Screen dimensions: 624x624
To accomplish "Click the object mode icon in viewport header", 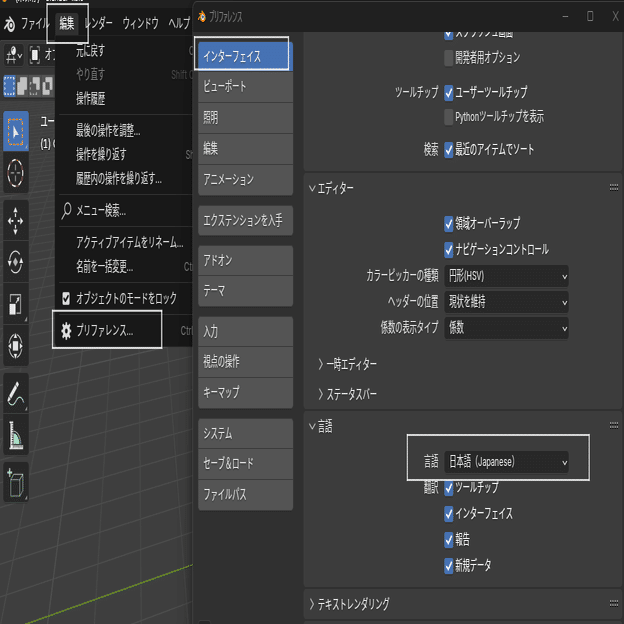I will [35, 55].
